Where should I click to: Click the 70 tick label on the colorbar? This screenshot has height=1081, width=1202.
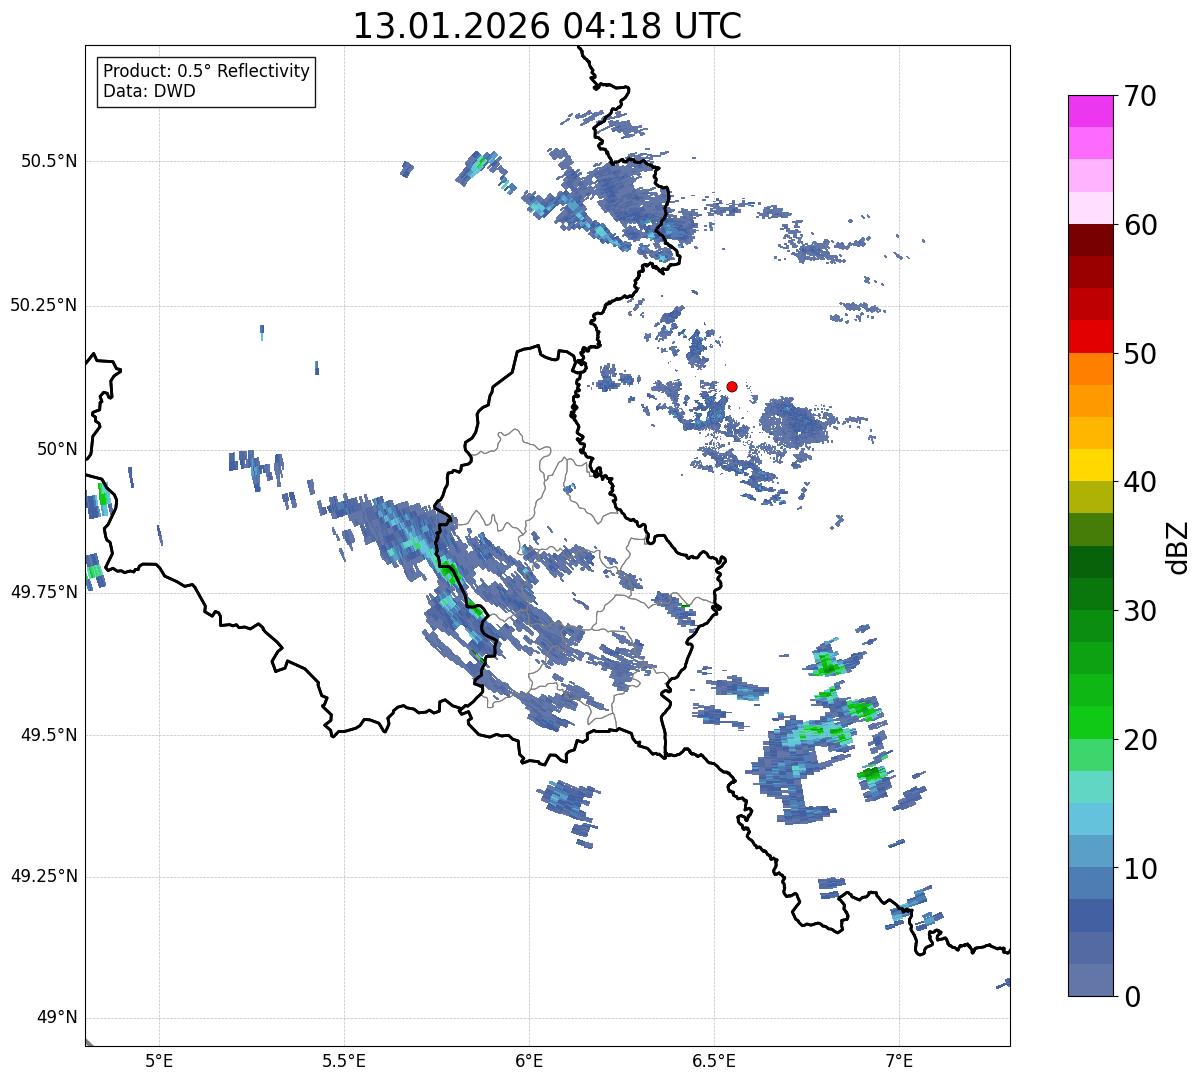pyautogui.click(x=1140, y=96)
